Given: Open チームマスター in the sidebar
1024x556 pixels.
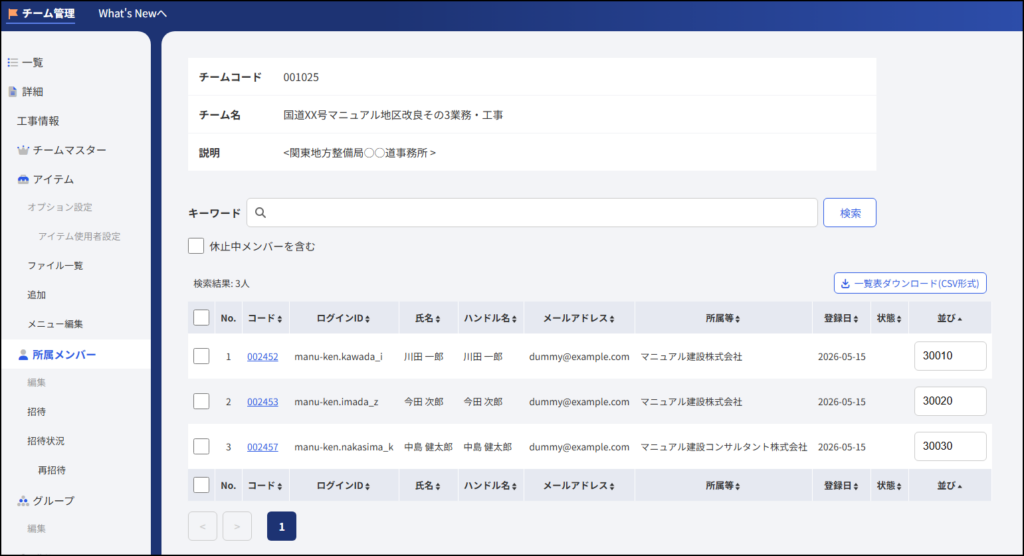Looking at the screenshot, I should [69, 150].
